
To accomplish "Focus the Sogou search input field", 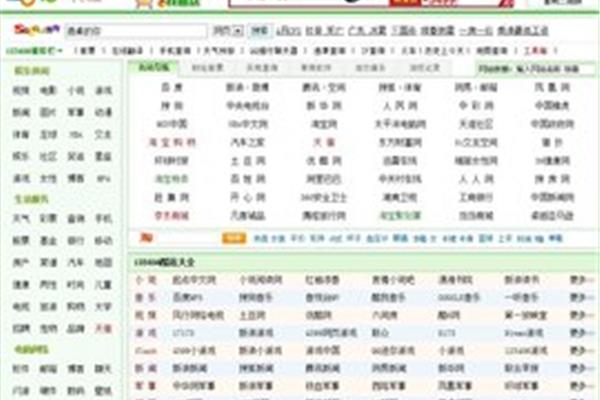I will pos(136,31).
